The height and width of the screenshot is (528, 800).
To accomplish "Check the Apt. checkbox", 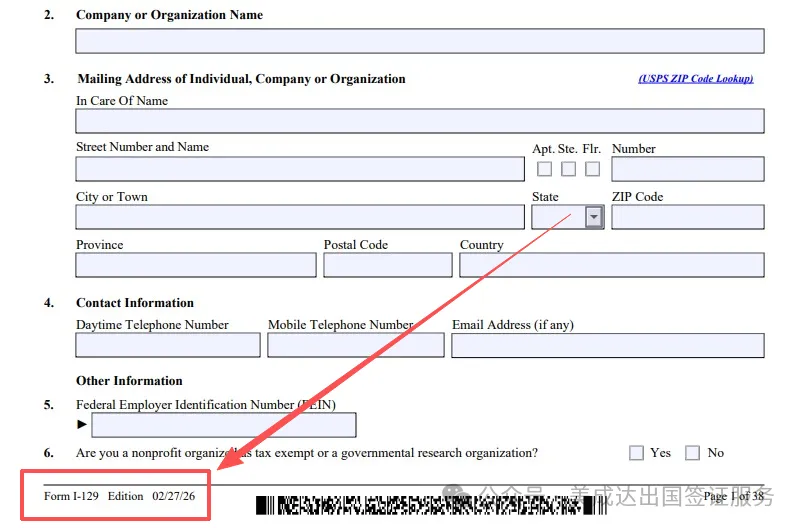I will point(545,169).
